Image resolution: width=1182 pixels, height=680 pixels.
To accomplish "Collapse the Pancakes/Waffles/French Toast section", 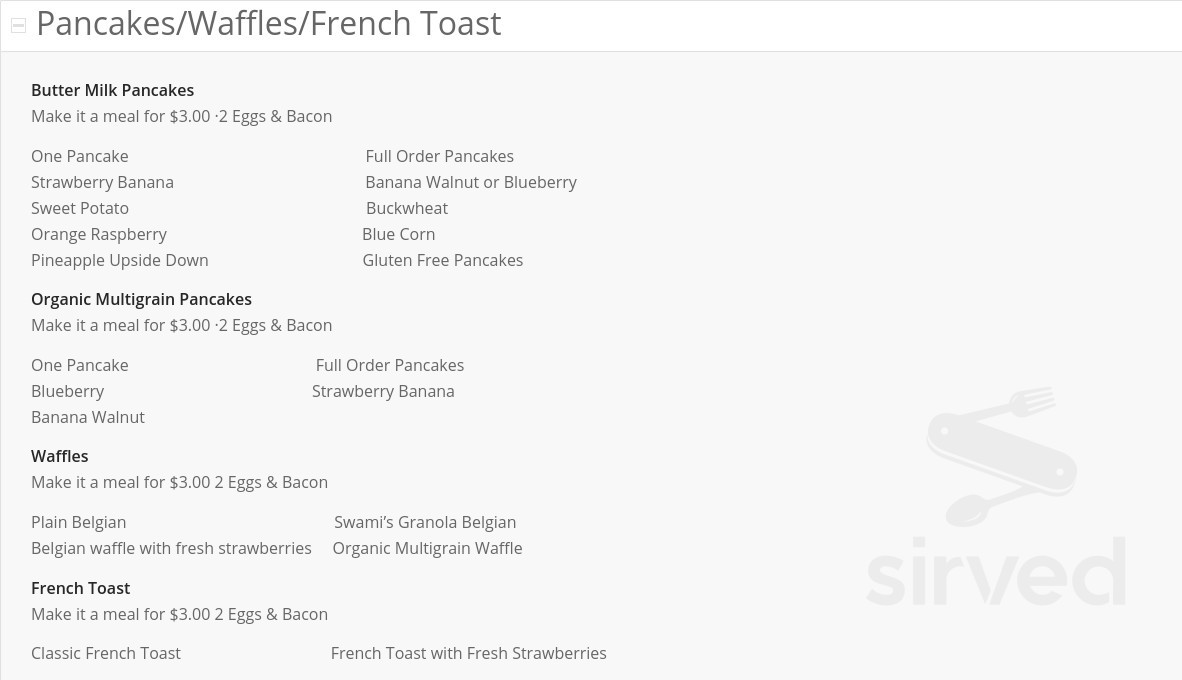I will coord(19,26).
